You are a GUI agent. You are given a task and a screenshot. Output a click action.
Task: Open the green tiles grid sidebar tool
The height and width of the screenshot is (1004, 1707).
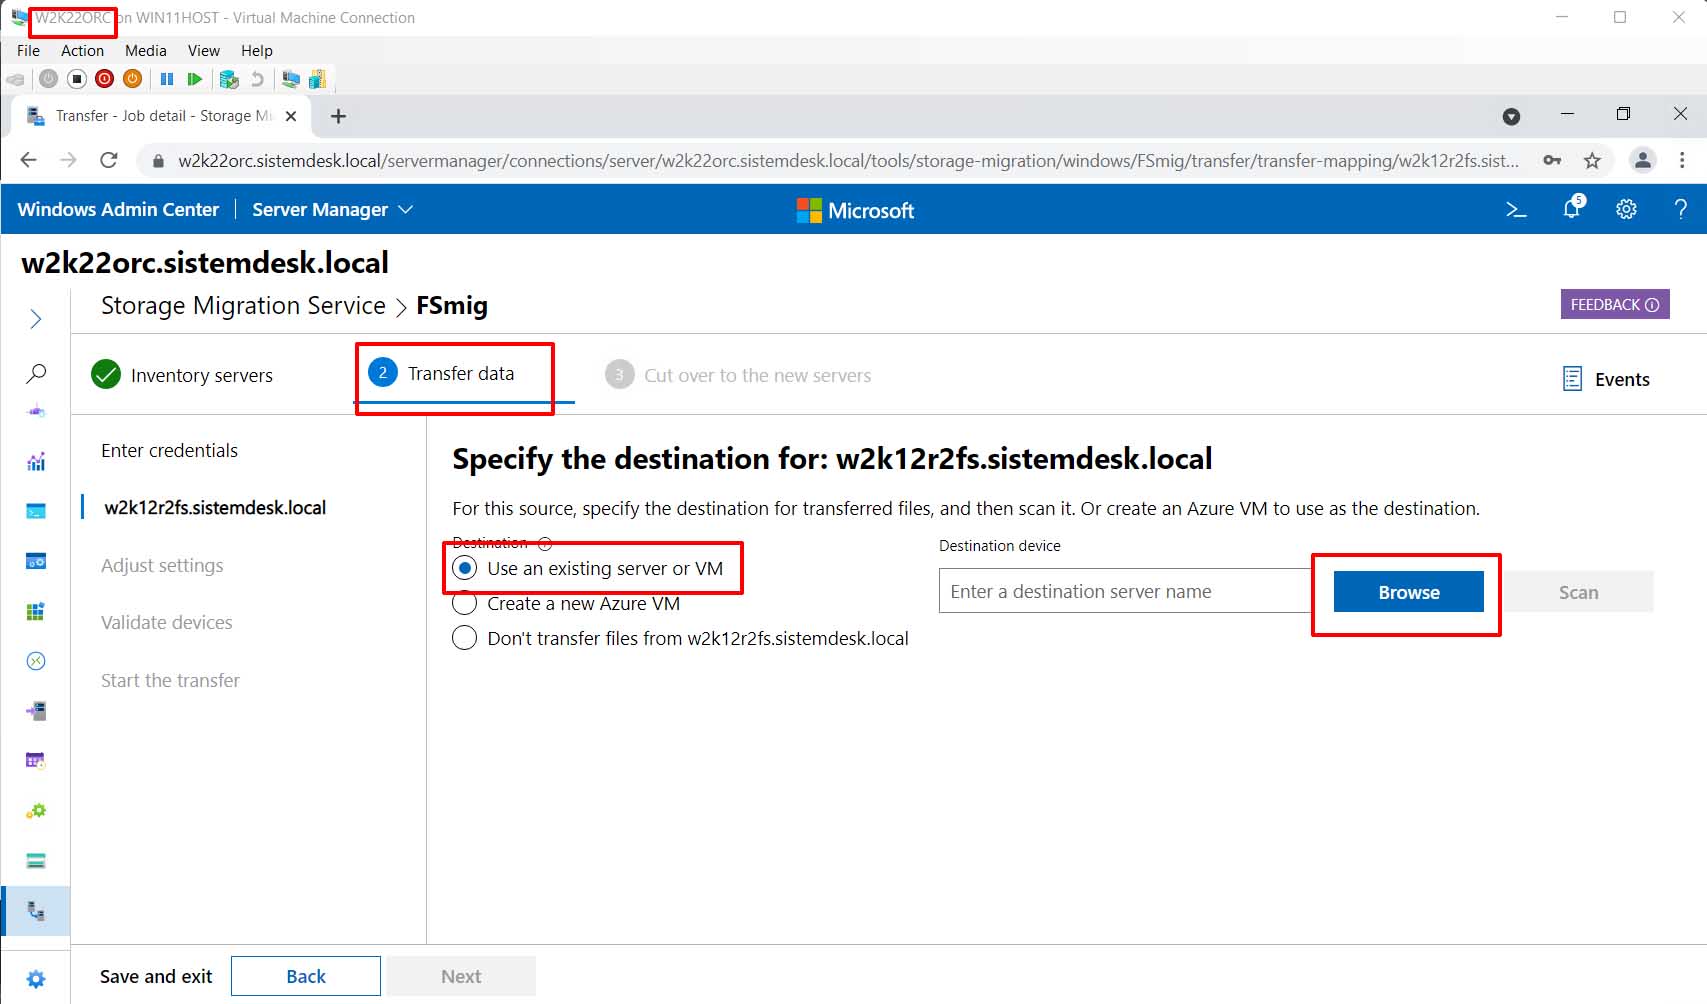coord(36,611)
